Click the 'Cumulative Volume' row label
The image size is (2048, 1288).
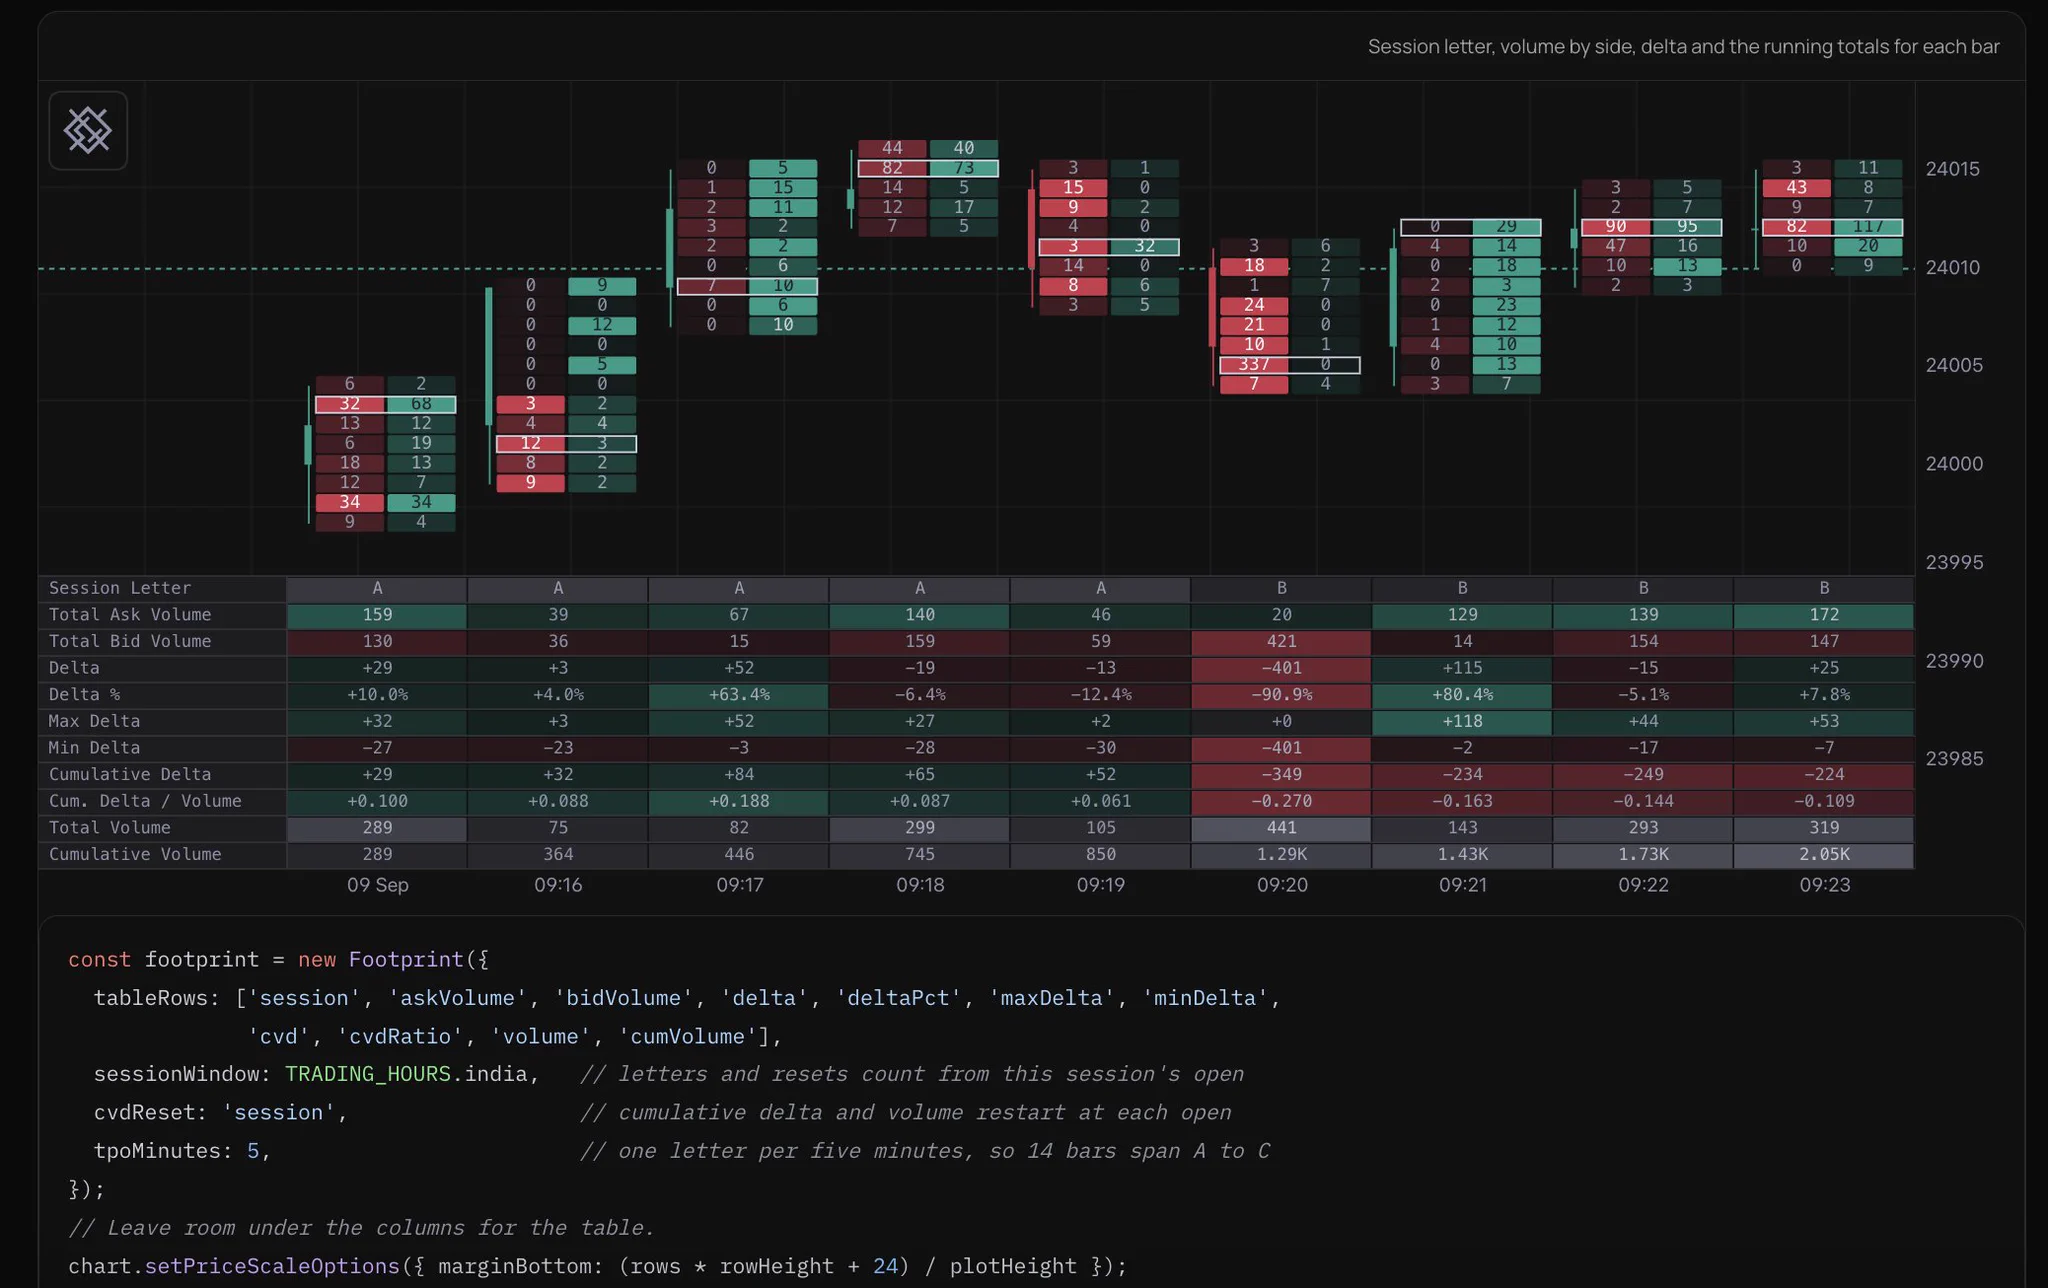(135, 854)
